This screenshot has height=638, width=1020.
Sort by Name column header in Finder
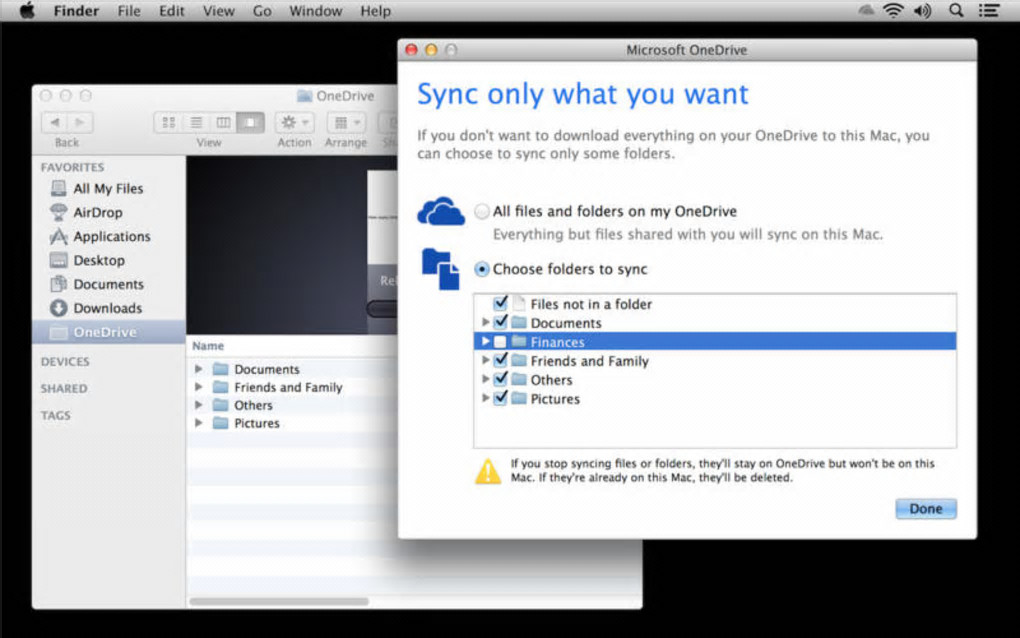208,346
